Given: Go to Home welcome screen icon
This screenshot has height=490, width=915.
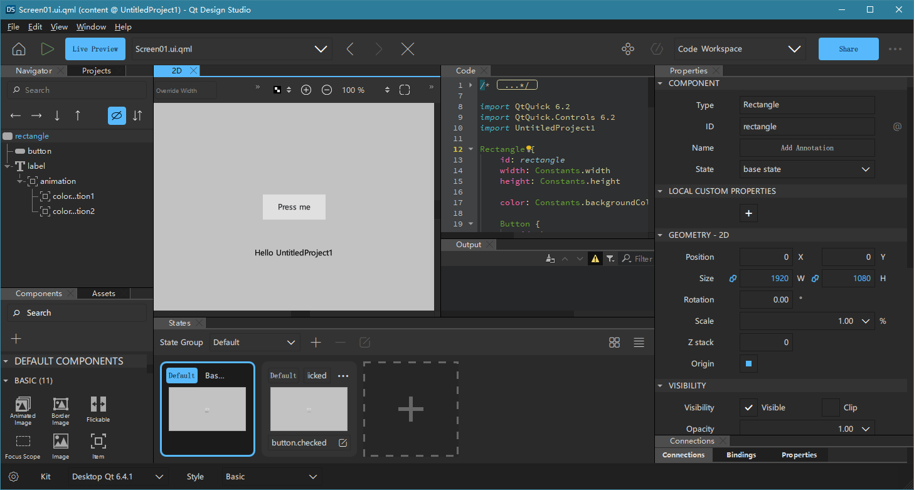Looking at the screenshot, I should pos(19,49).
